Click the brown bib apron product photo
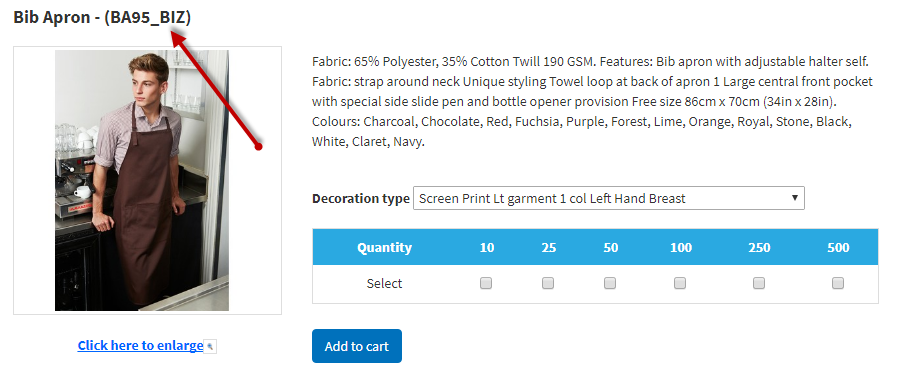900x384 pixels. pyautogui.click(x=142, y=180)
